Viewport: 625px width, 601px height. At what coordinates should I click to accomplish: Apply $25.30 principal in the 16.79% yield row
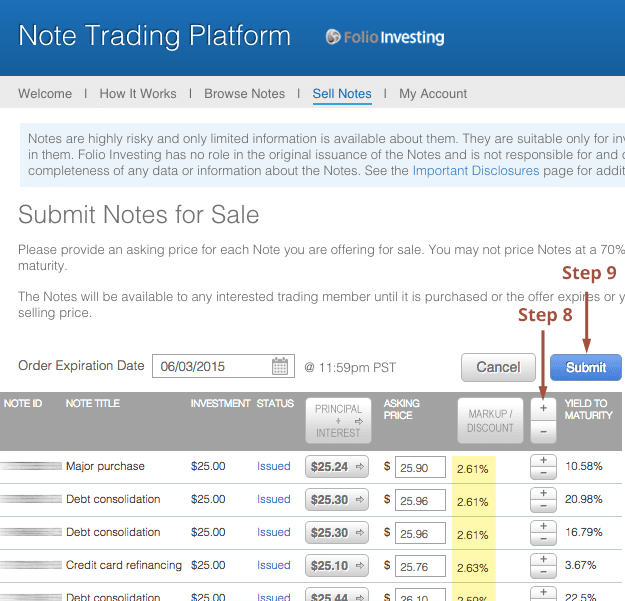tap(337, 533)
